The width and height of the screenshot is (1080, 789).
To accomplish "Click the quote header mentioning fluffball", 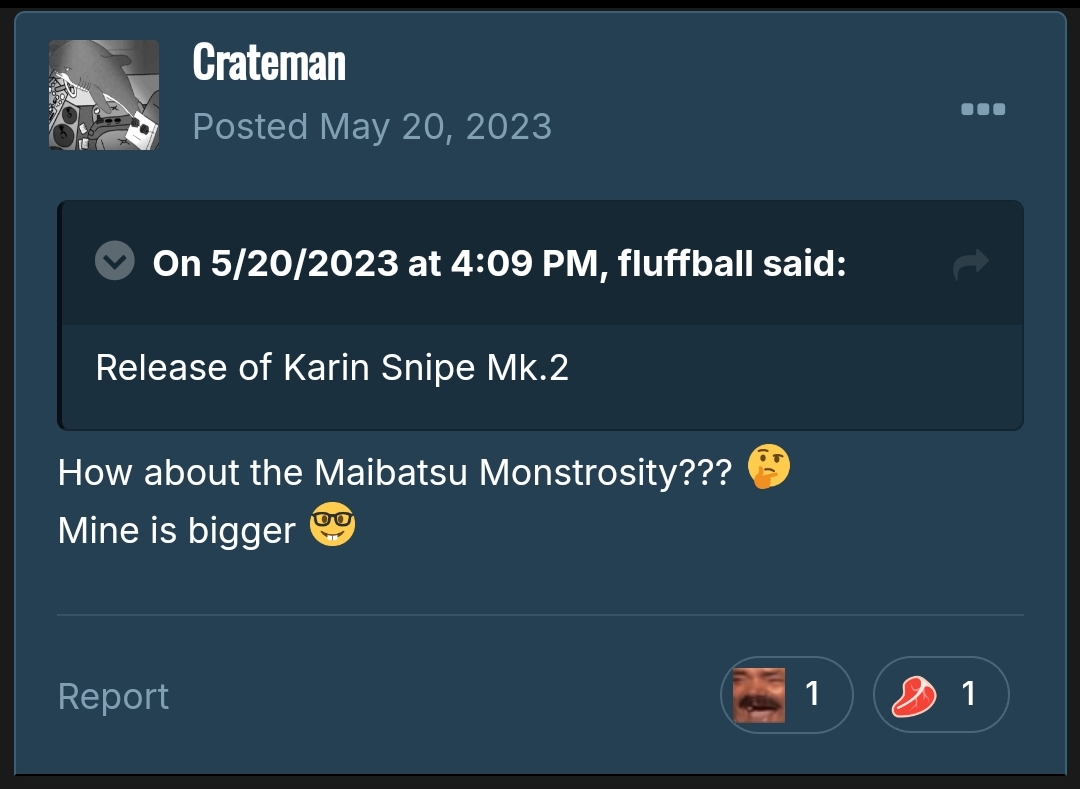I will (x=499, y=264).
